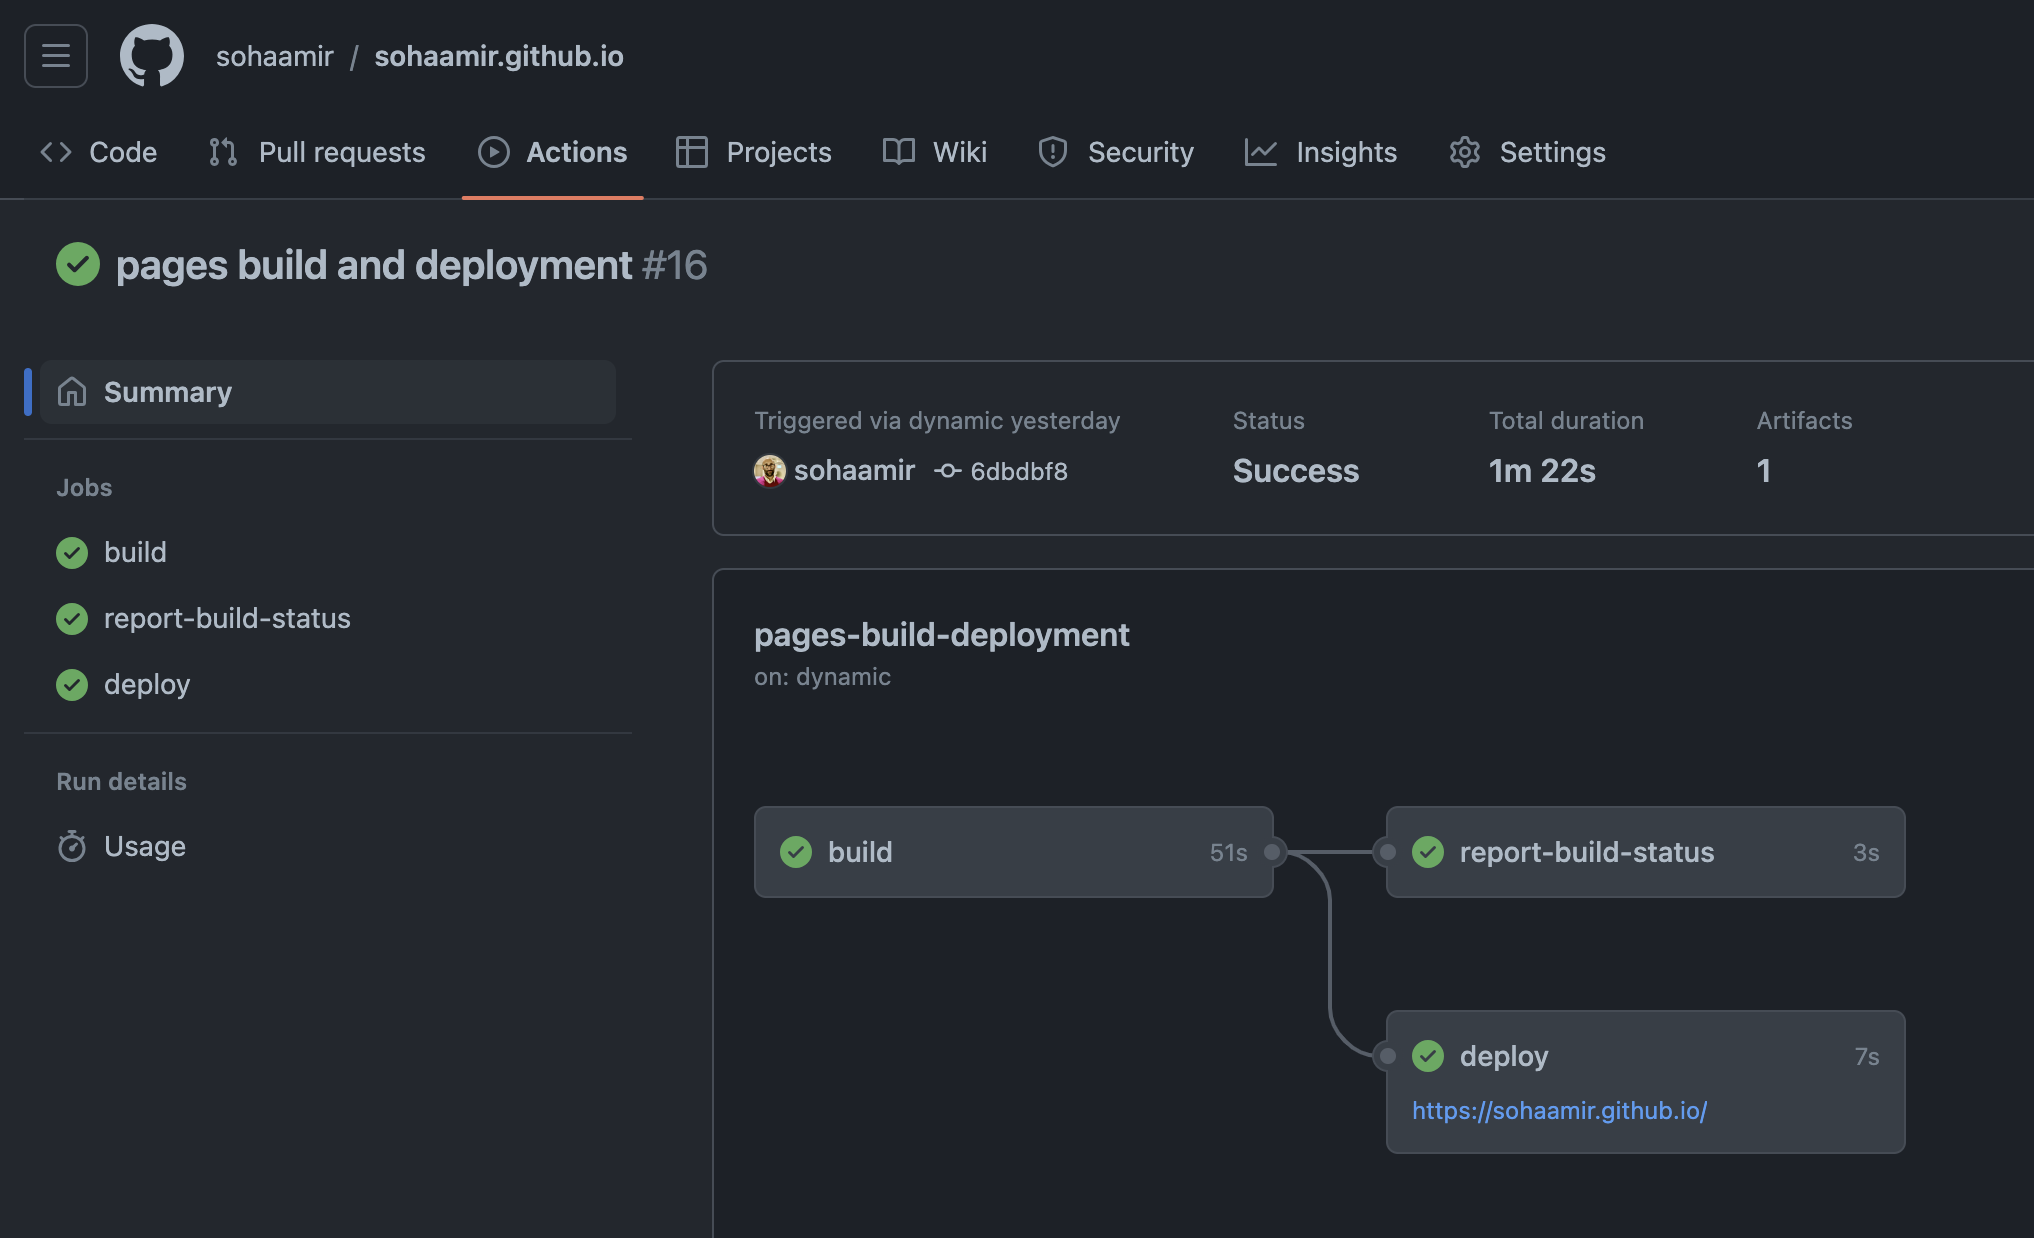Switch to the Projects tab
This screenshot has height=1238, width=2034.
pos(753,152)
